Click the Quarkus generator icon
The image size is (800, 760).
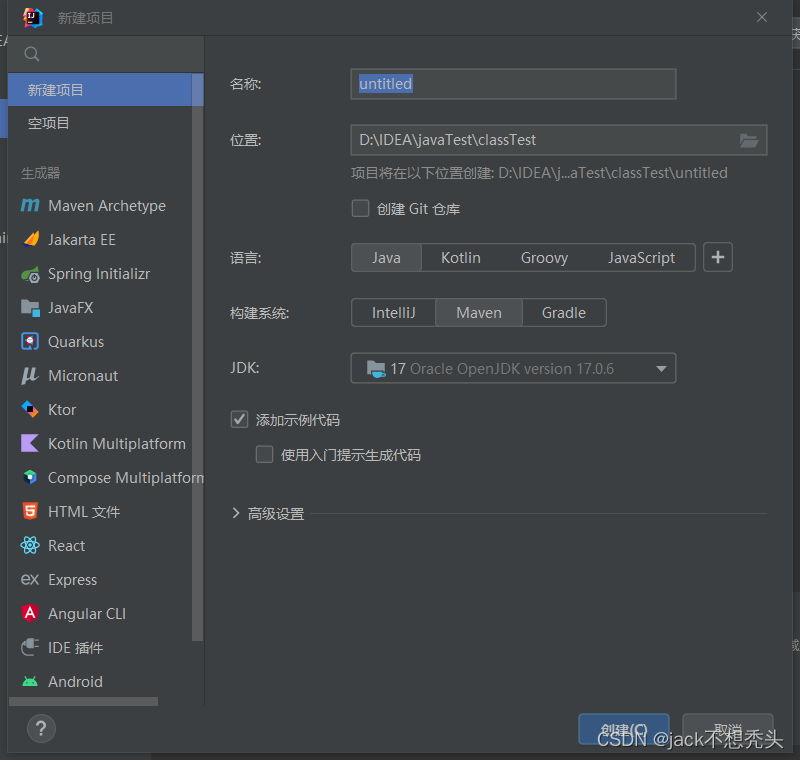pos(30,341)
